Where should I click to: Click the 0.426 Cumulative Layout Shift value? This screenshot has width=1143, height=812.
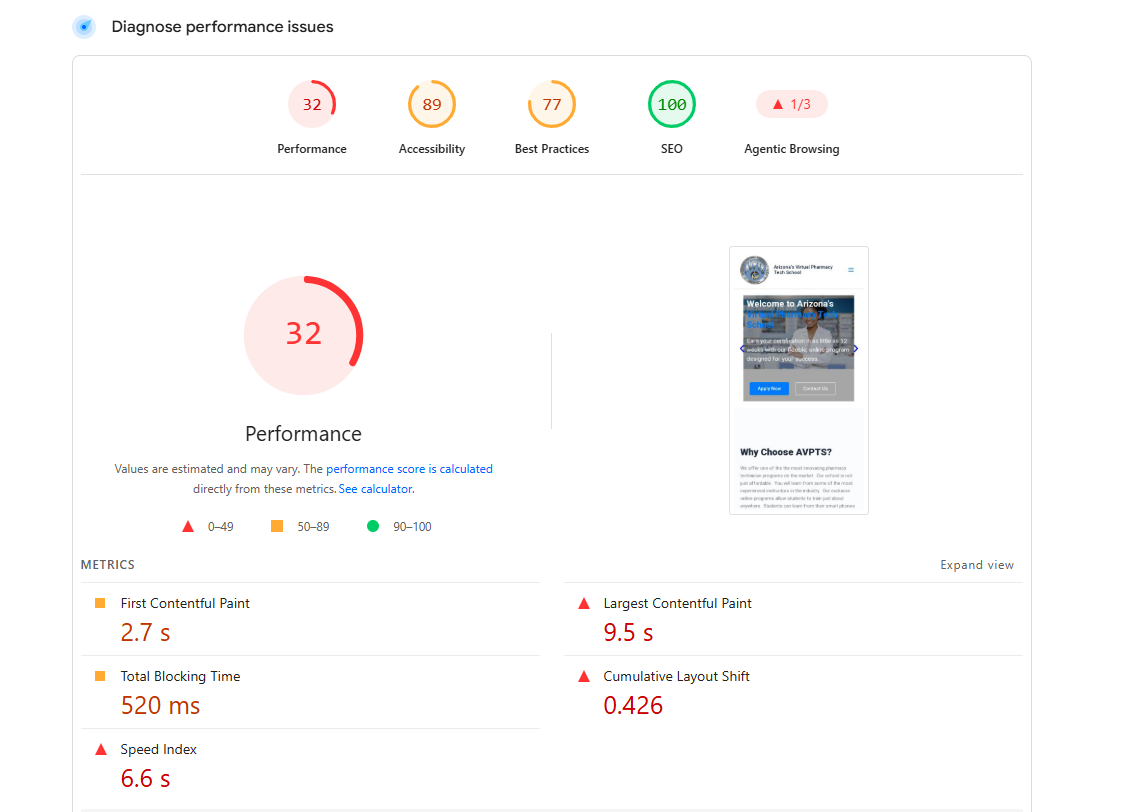pos(633,706)
